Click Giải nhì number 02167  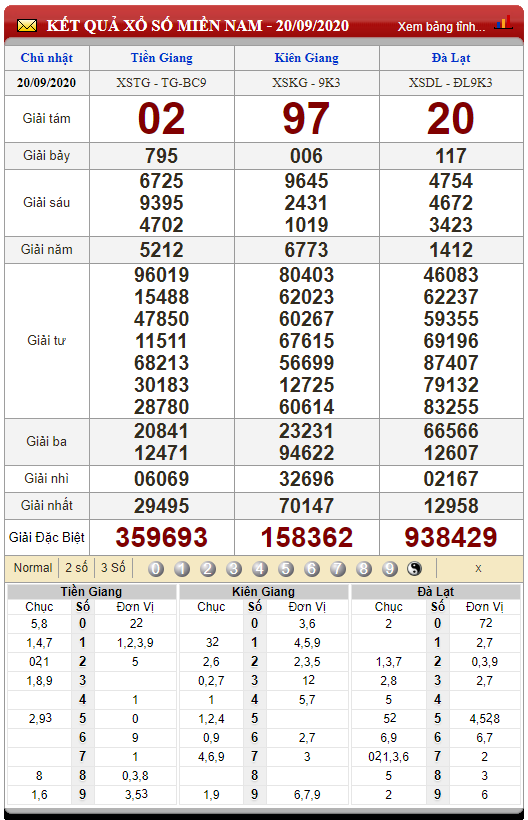coord(451,479)
